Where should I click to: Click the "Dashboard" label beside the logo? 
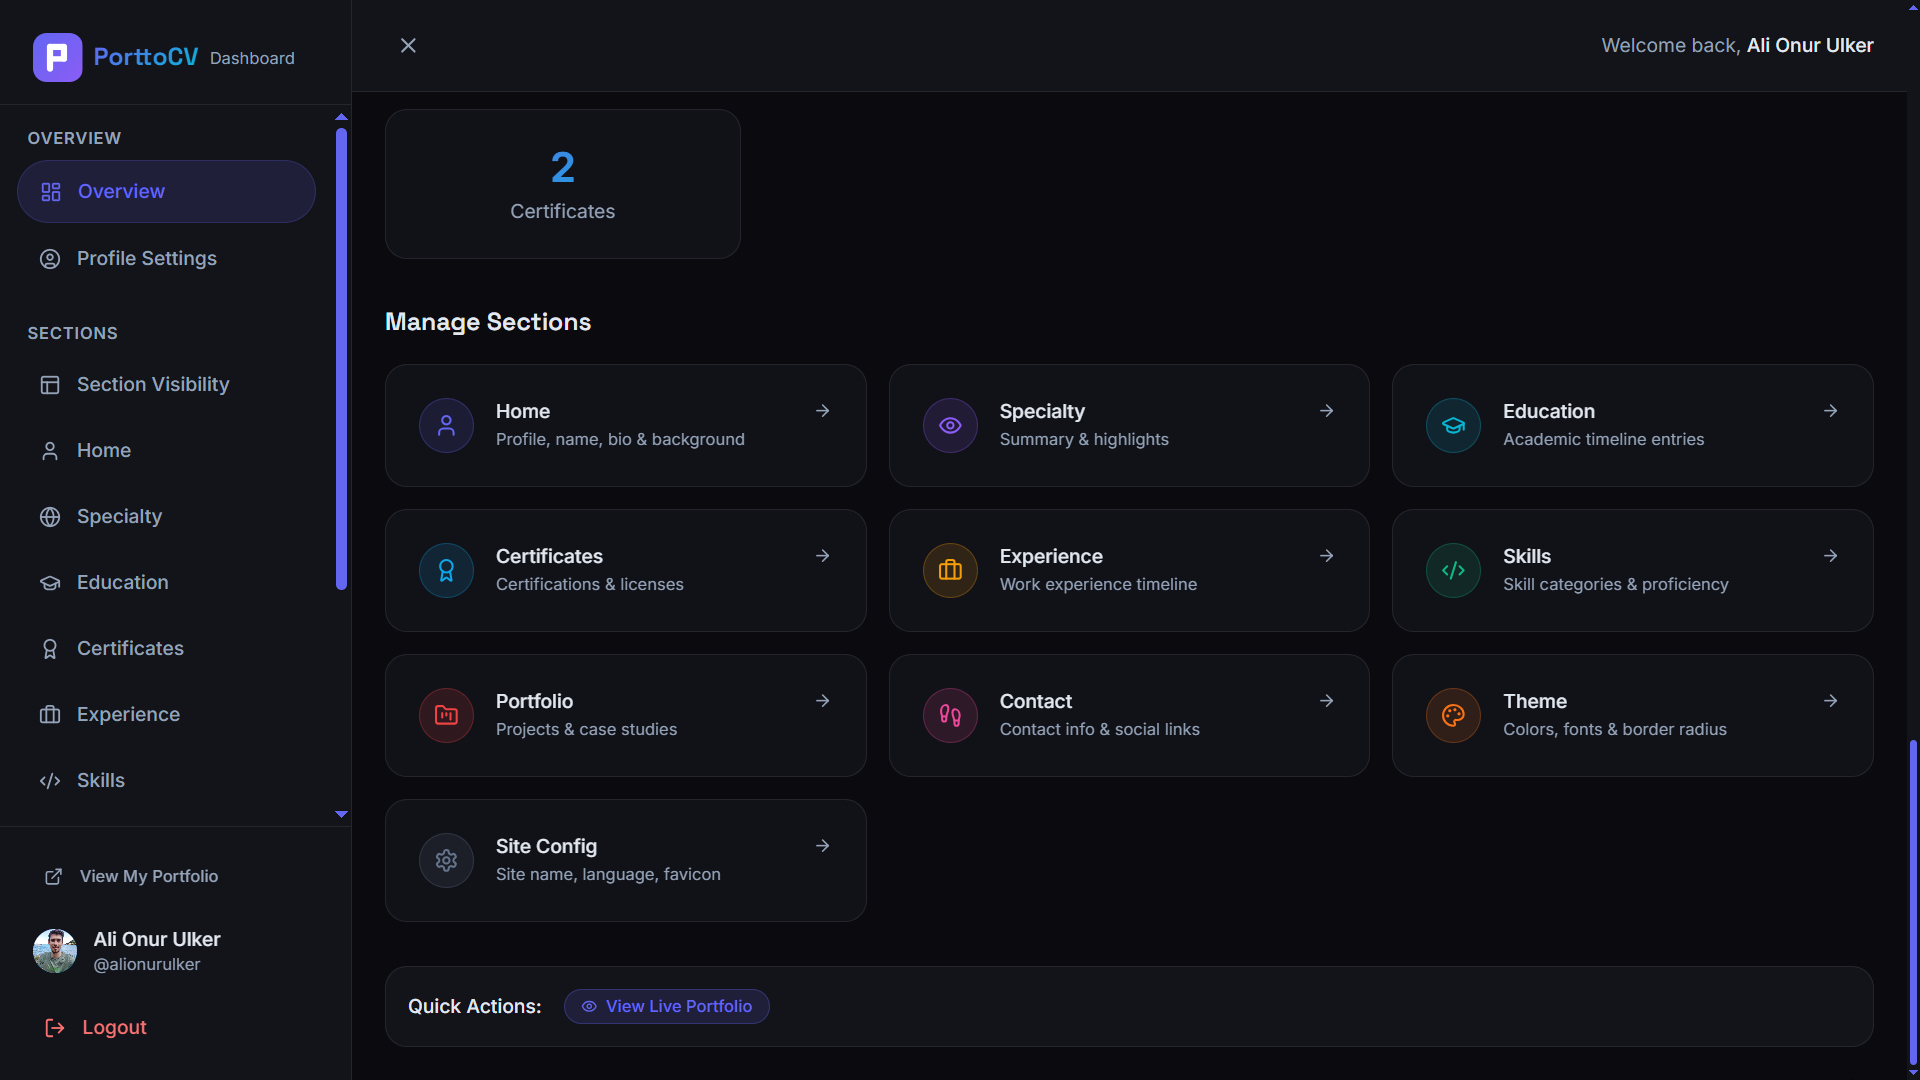tap(252, 58)
